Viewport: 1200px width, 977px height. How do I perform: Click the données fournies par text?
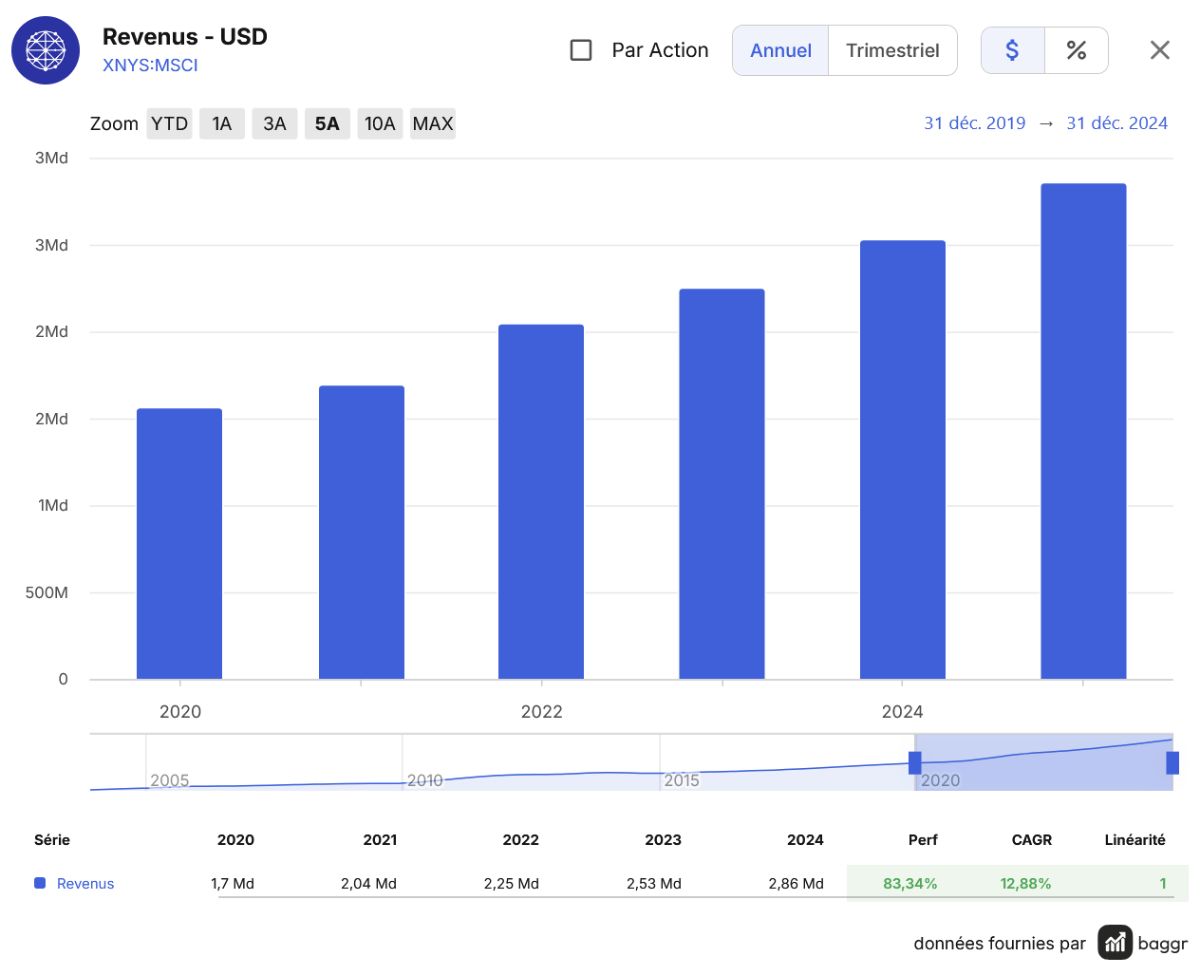point(999,943)
